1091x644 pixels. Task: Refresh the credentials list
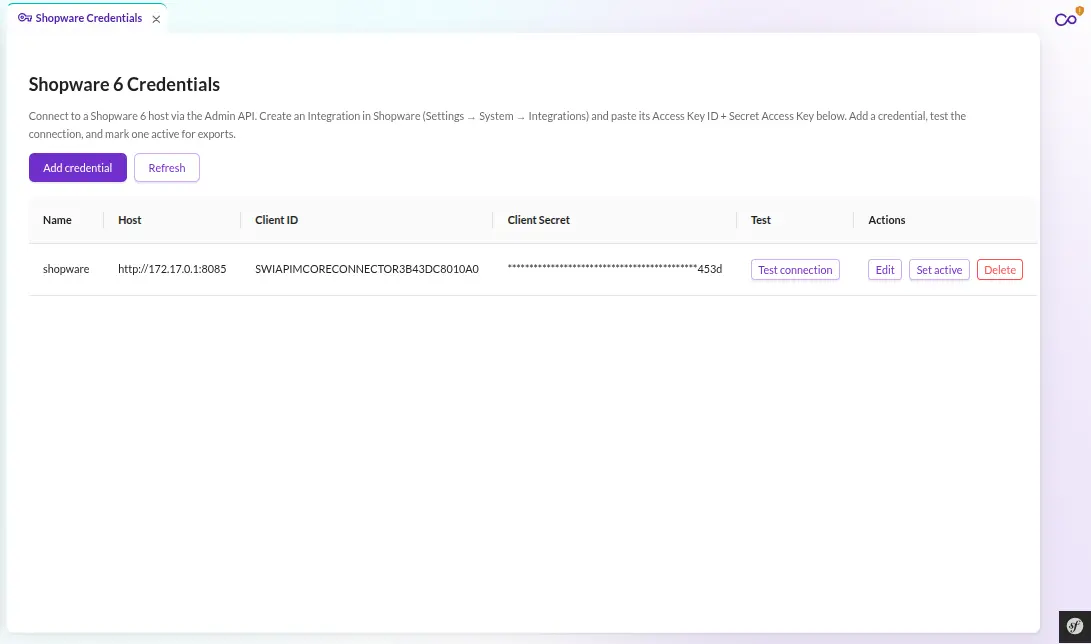click(167, 168)
